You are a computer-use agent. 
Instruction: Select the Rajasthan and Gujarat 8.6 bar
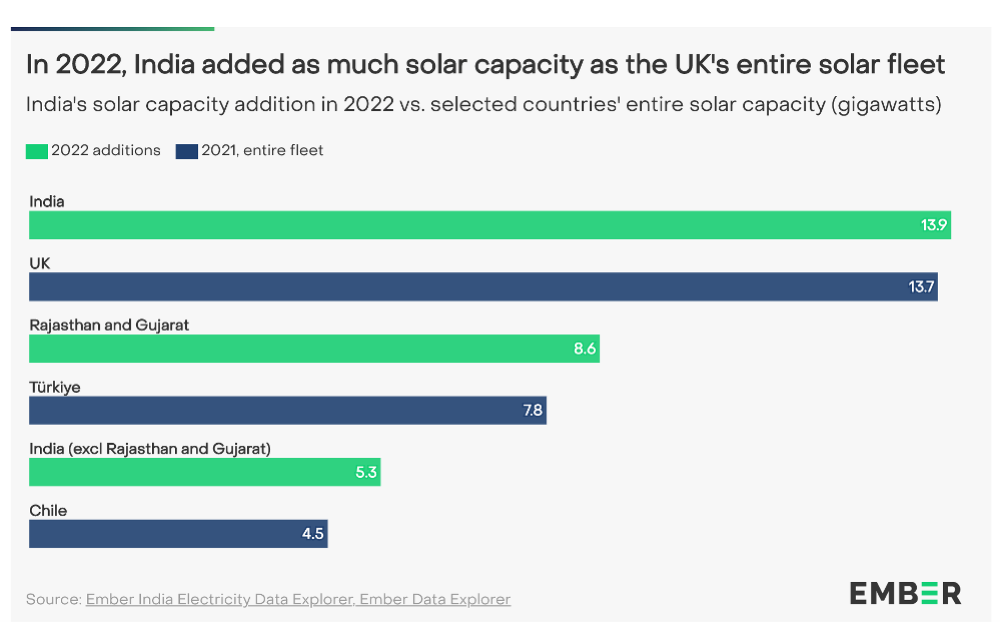(x=314, y=349)
